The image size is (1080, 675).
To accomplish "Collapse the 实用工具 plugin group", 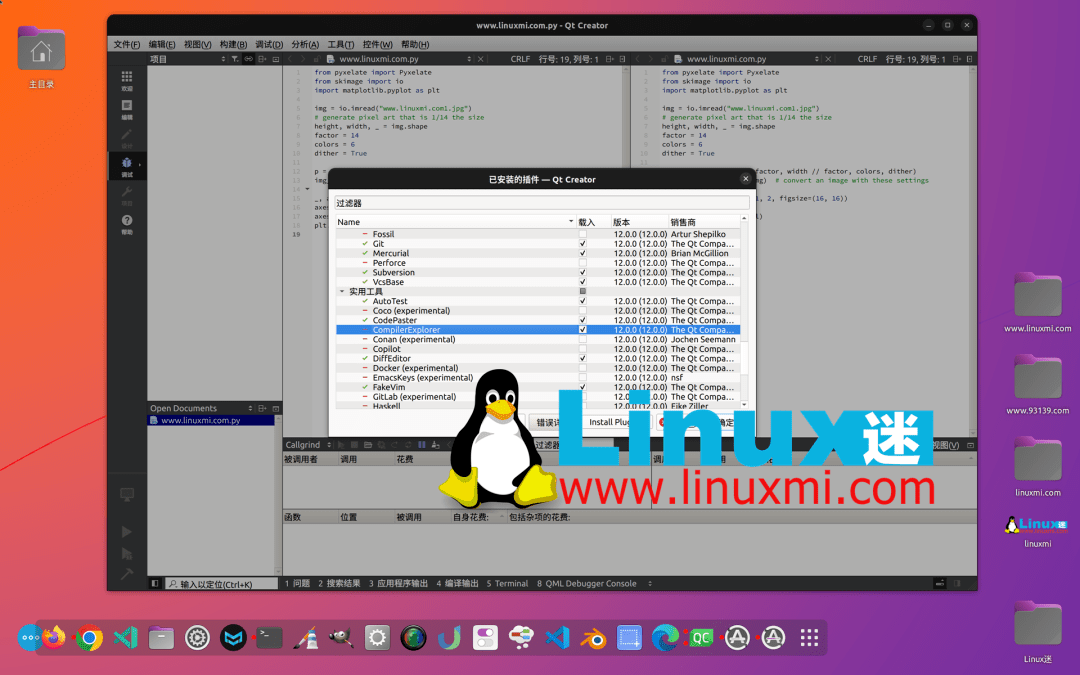I will coord(342,291).
